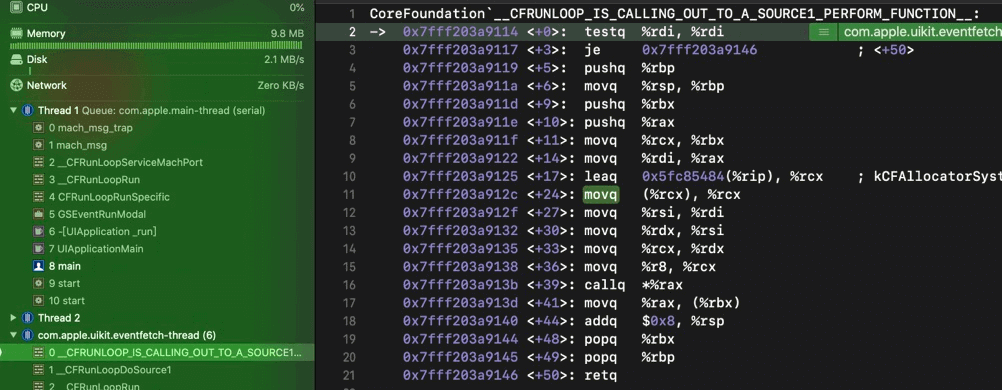Click the Disk gauge icon
The width and height of the screenshot is (1002, 390).
coord(16,59)
